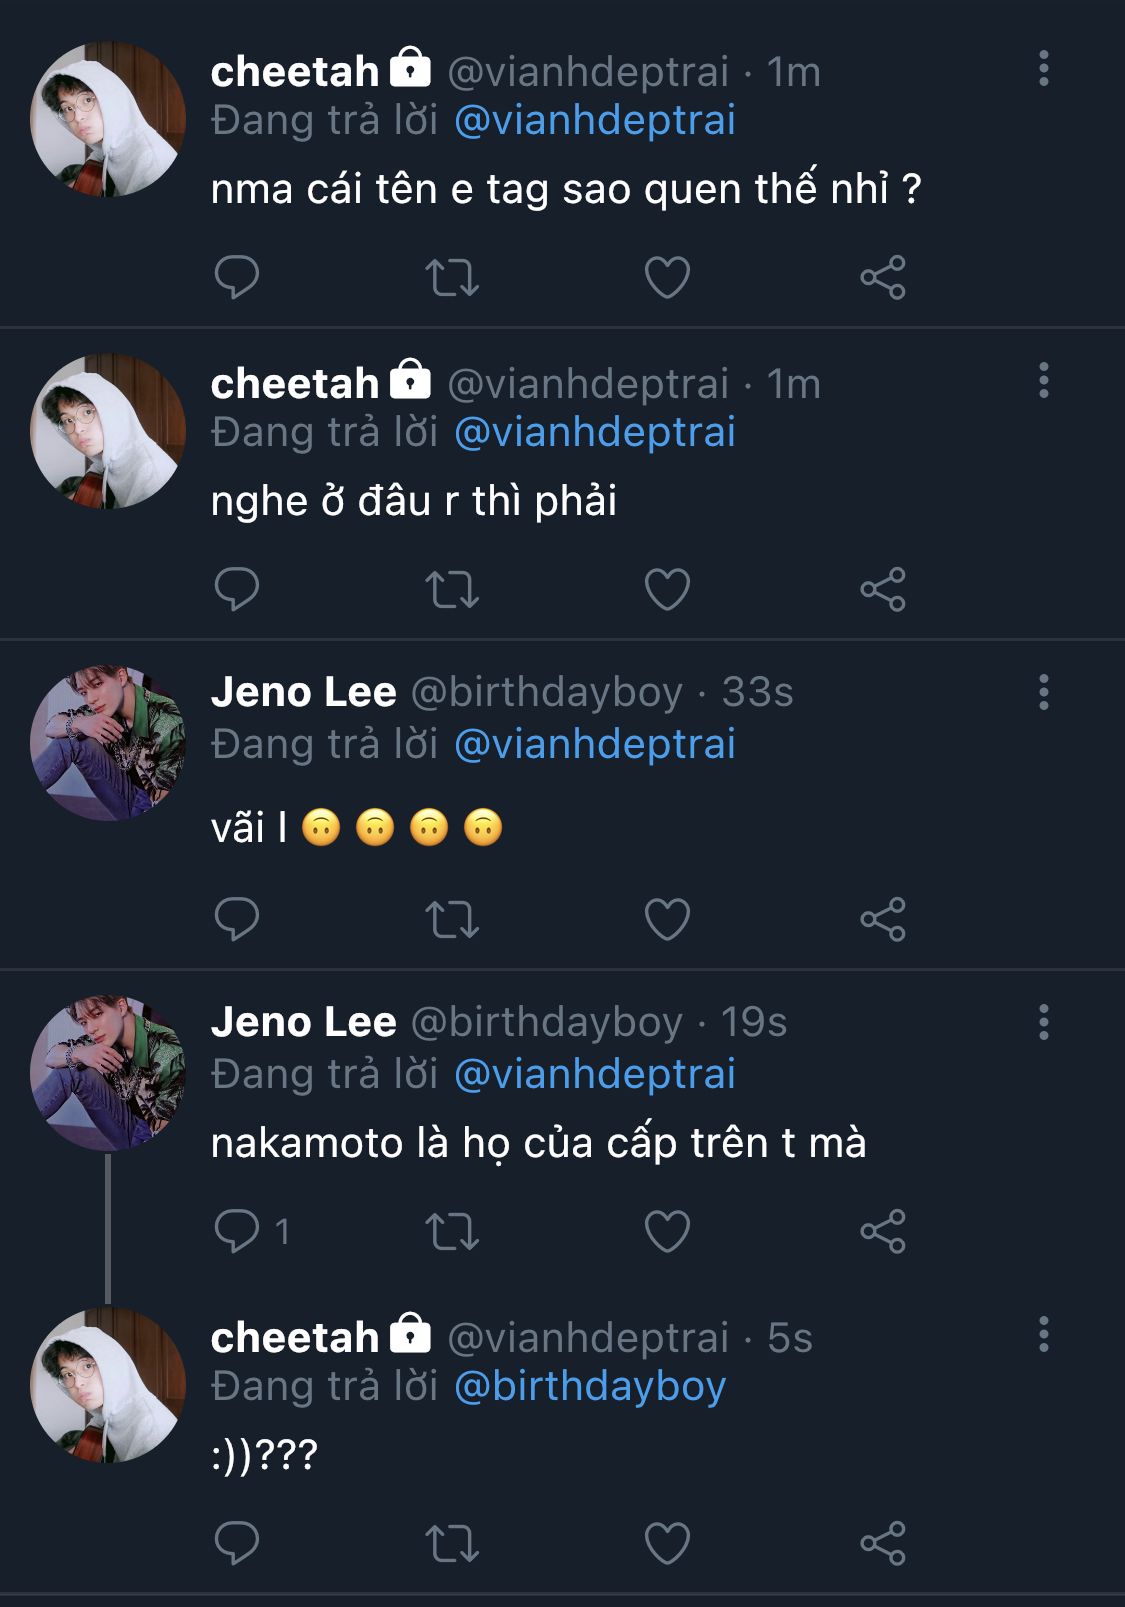Open more options for the 'vãi l' tweet
The width and height of the screenshot is (1125, 1607).
point(1043,692)
